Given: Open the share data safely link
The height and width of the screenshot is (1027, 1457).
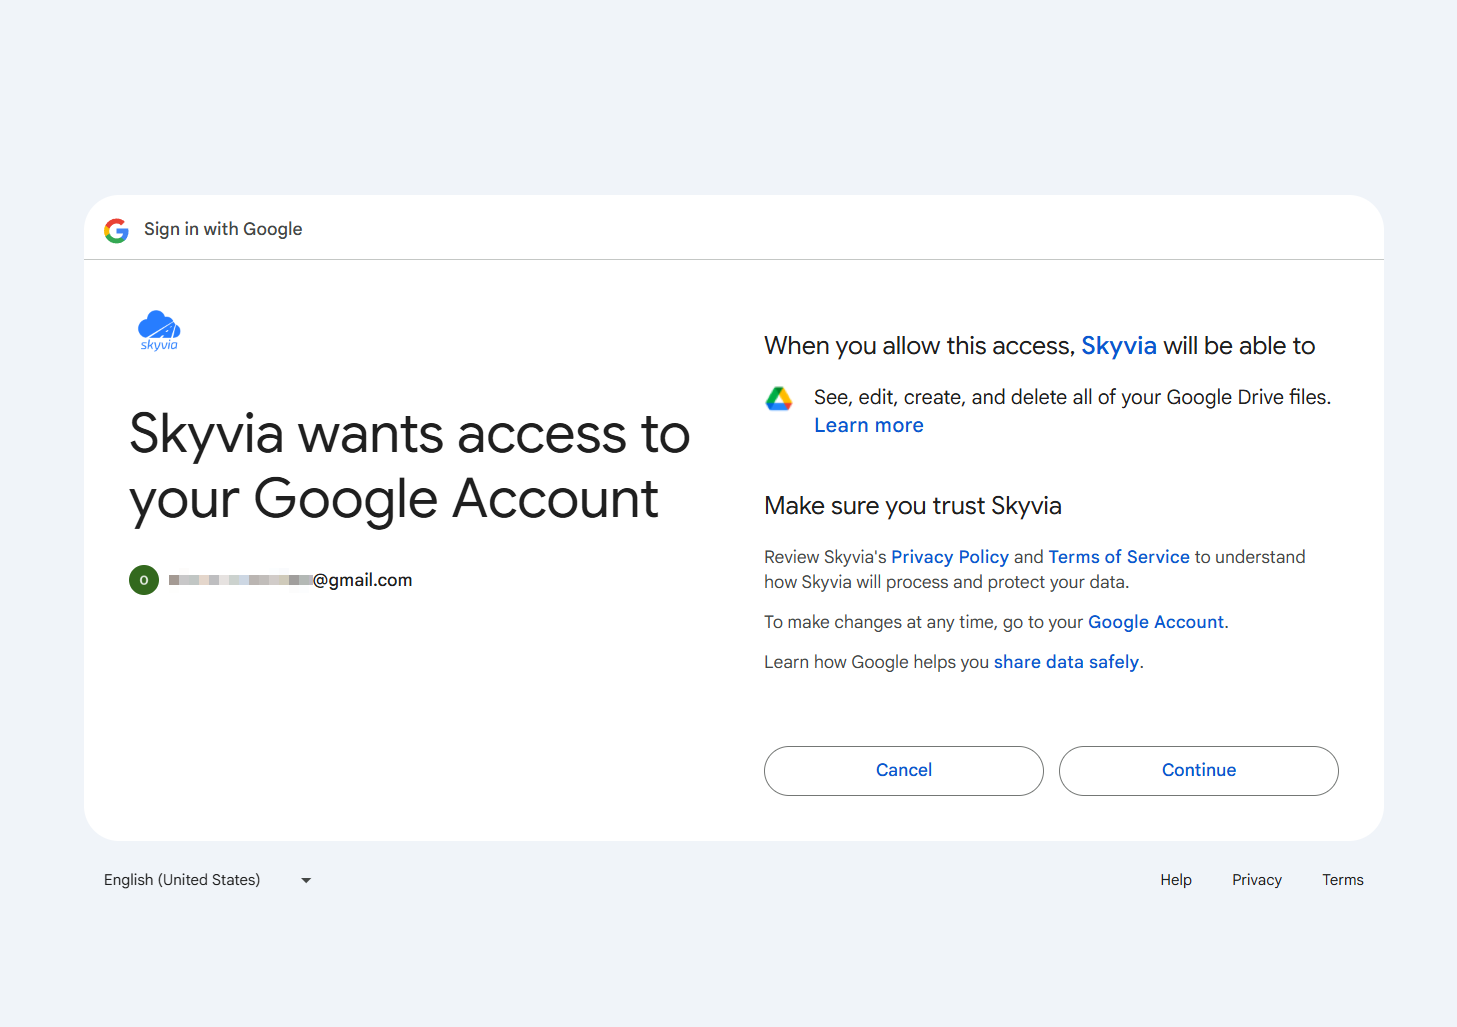Looking at the screenshot, I should 1066,661.
